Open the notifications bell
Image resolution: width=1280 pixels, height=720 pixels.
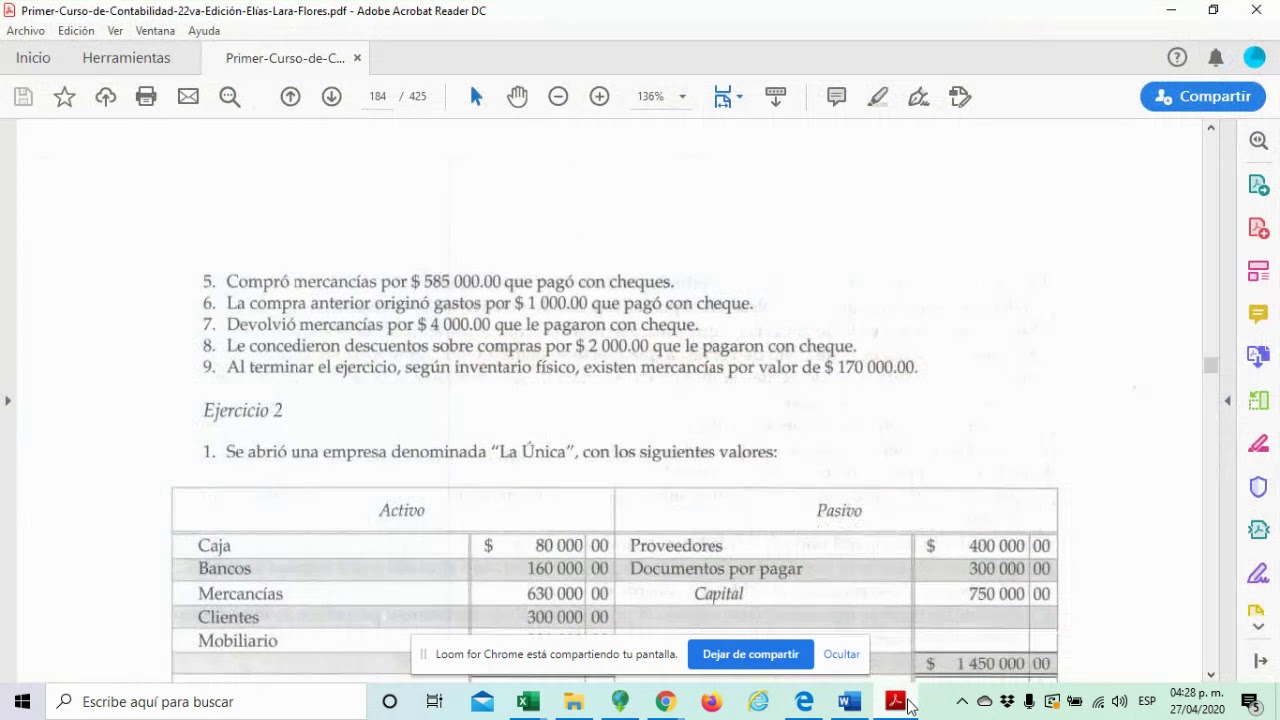click(x=1216, y=58)
